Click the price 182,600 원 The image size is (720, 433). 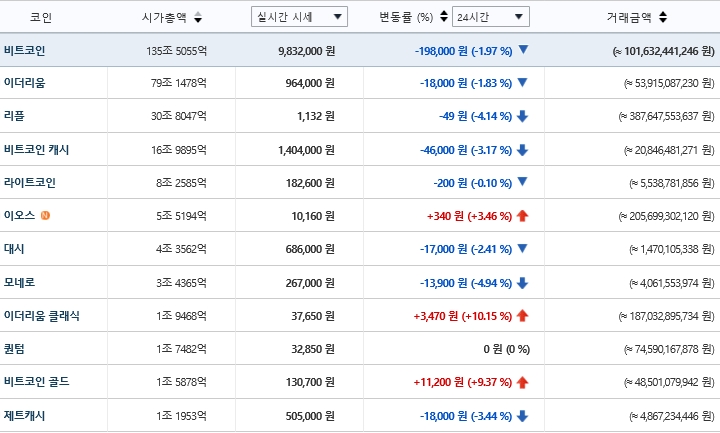[310, 183]
